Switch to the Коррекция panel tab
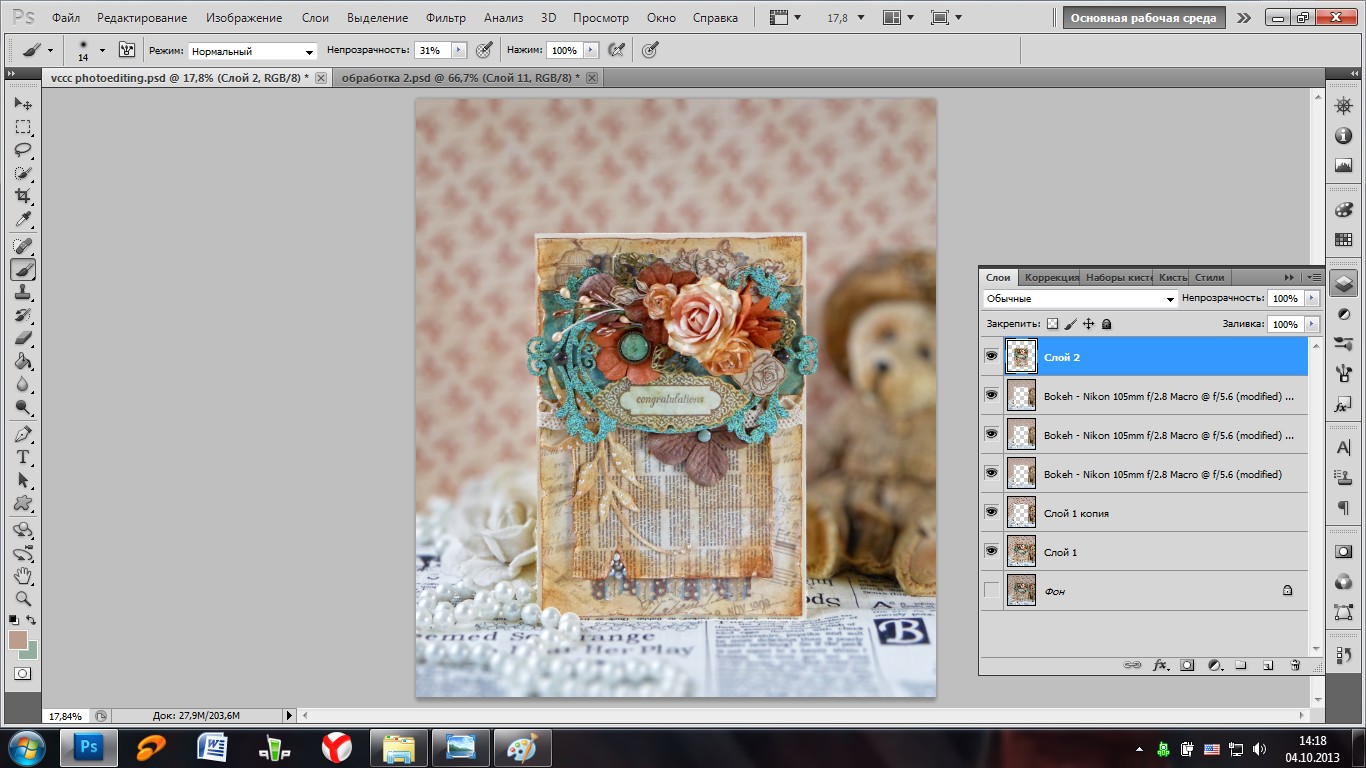Image resolution: width=1366 pixels, height=768 pixels. pos(1051,277)
